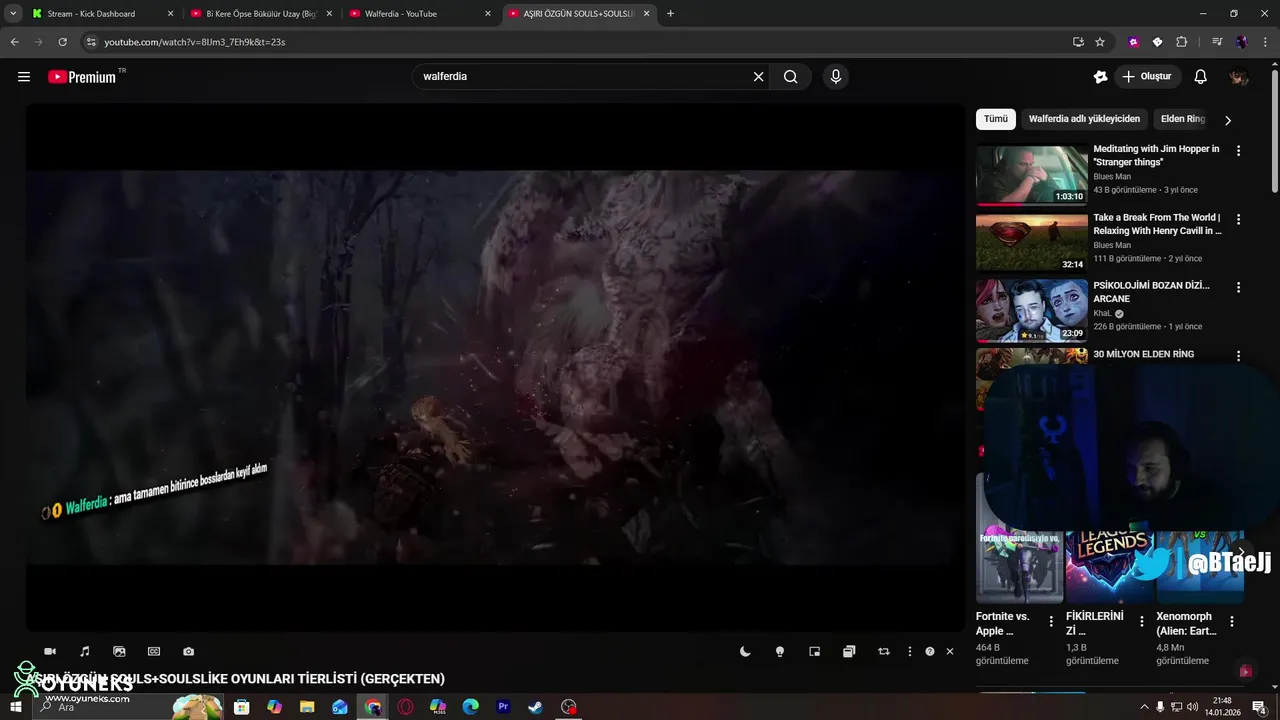
Task: Open Chrome extensions puzzle icon
Action: (x=1182, y=42)
